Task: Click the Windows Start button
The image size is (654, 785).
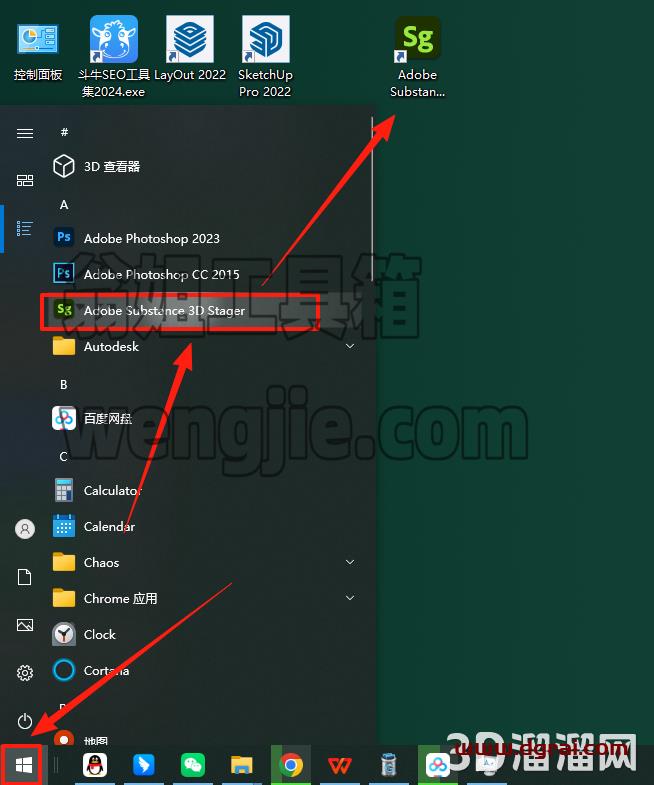Action: pyautogui.click(x=23, y=765)
